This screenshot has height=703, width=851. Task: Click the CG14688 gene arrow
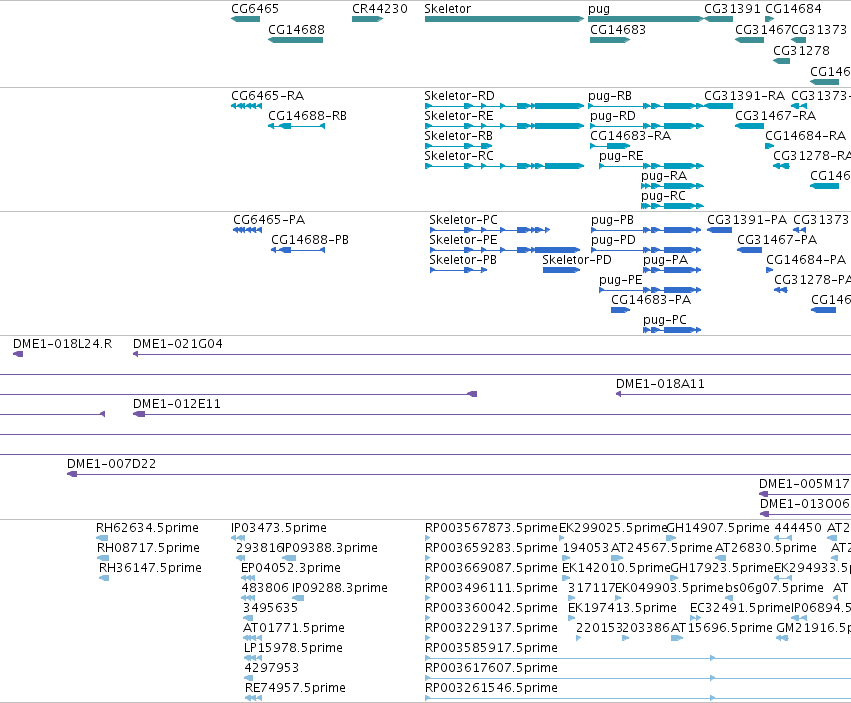(x=295, y=40)
